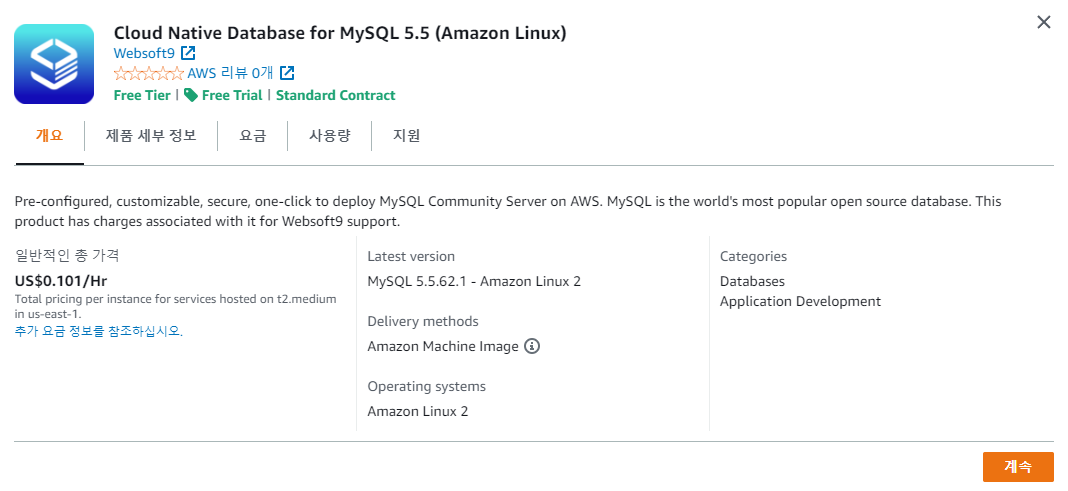Open the 지원 tab
1068x491 pixels.
coord(407,136)
